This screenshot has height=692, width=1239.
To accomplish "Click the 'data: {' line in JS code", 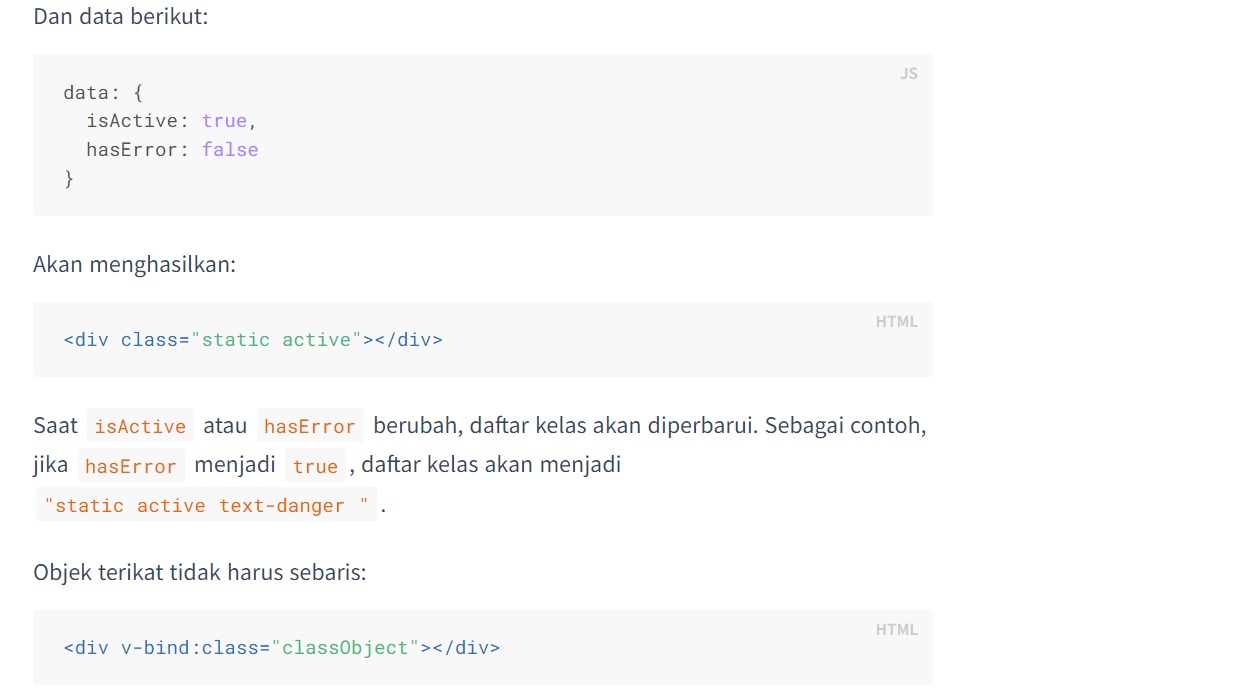I will point(103,92).
